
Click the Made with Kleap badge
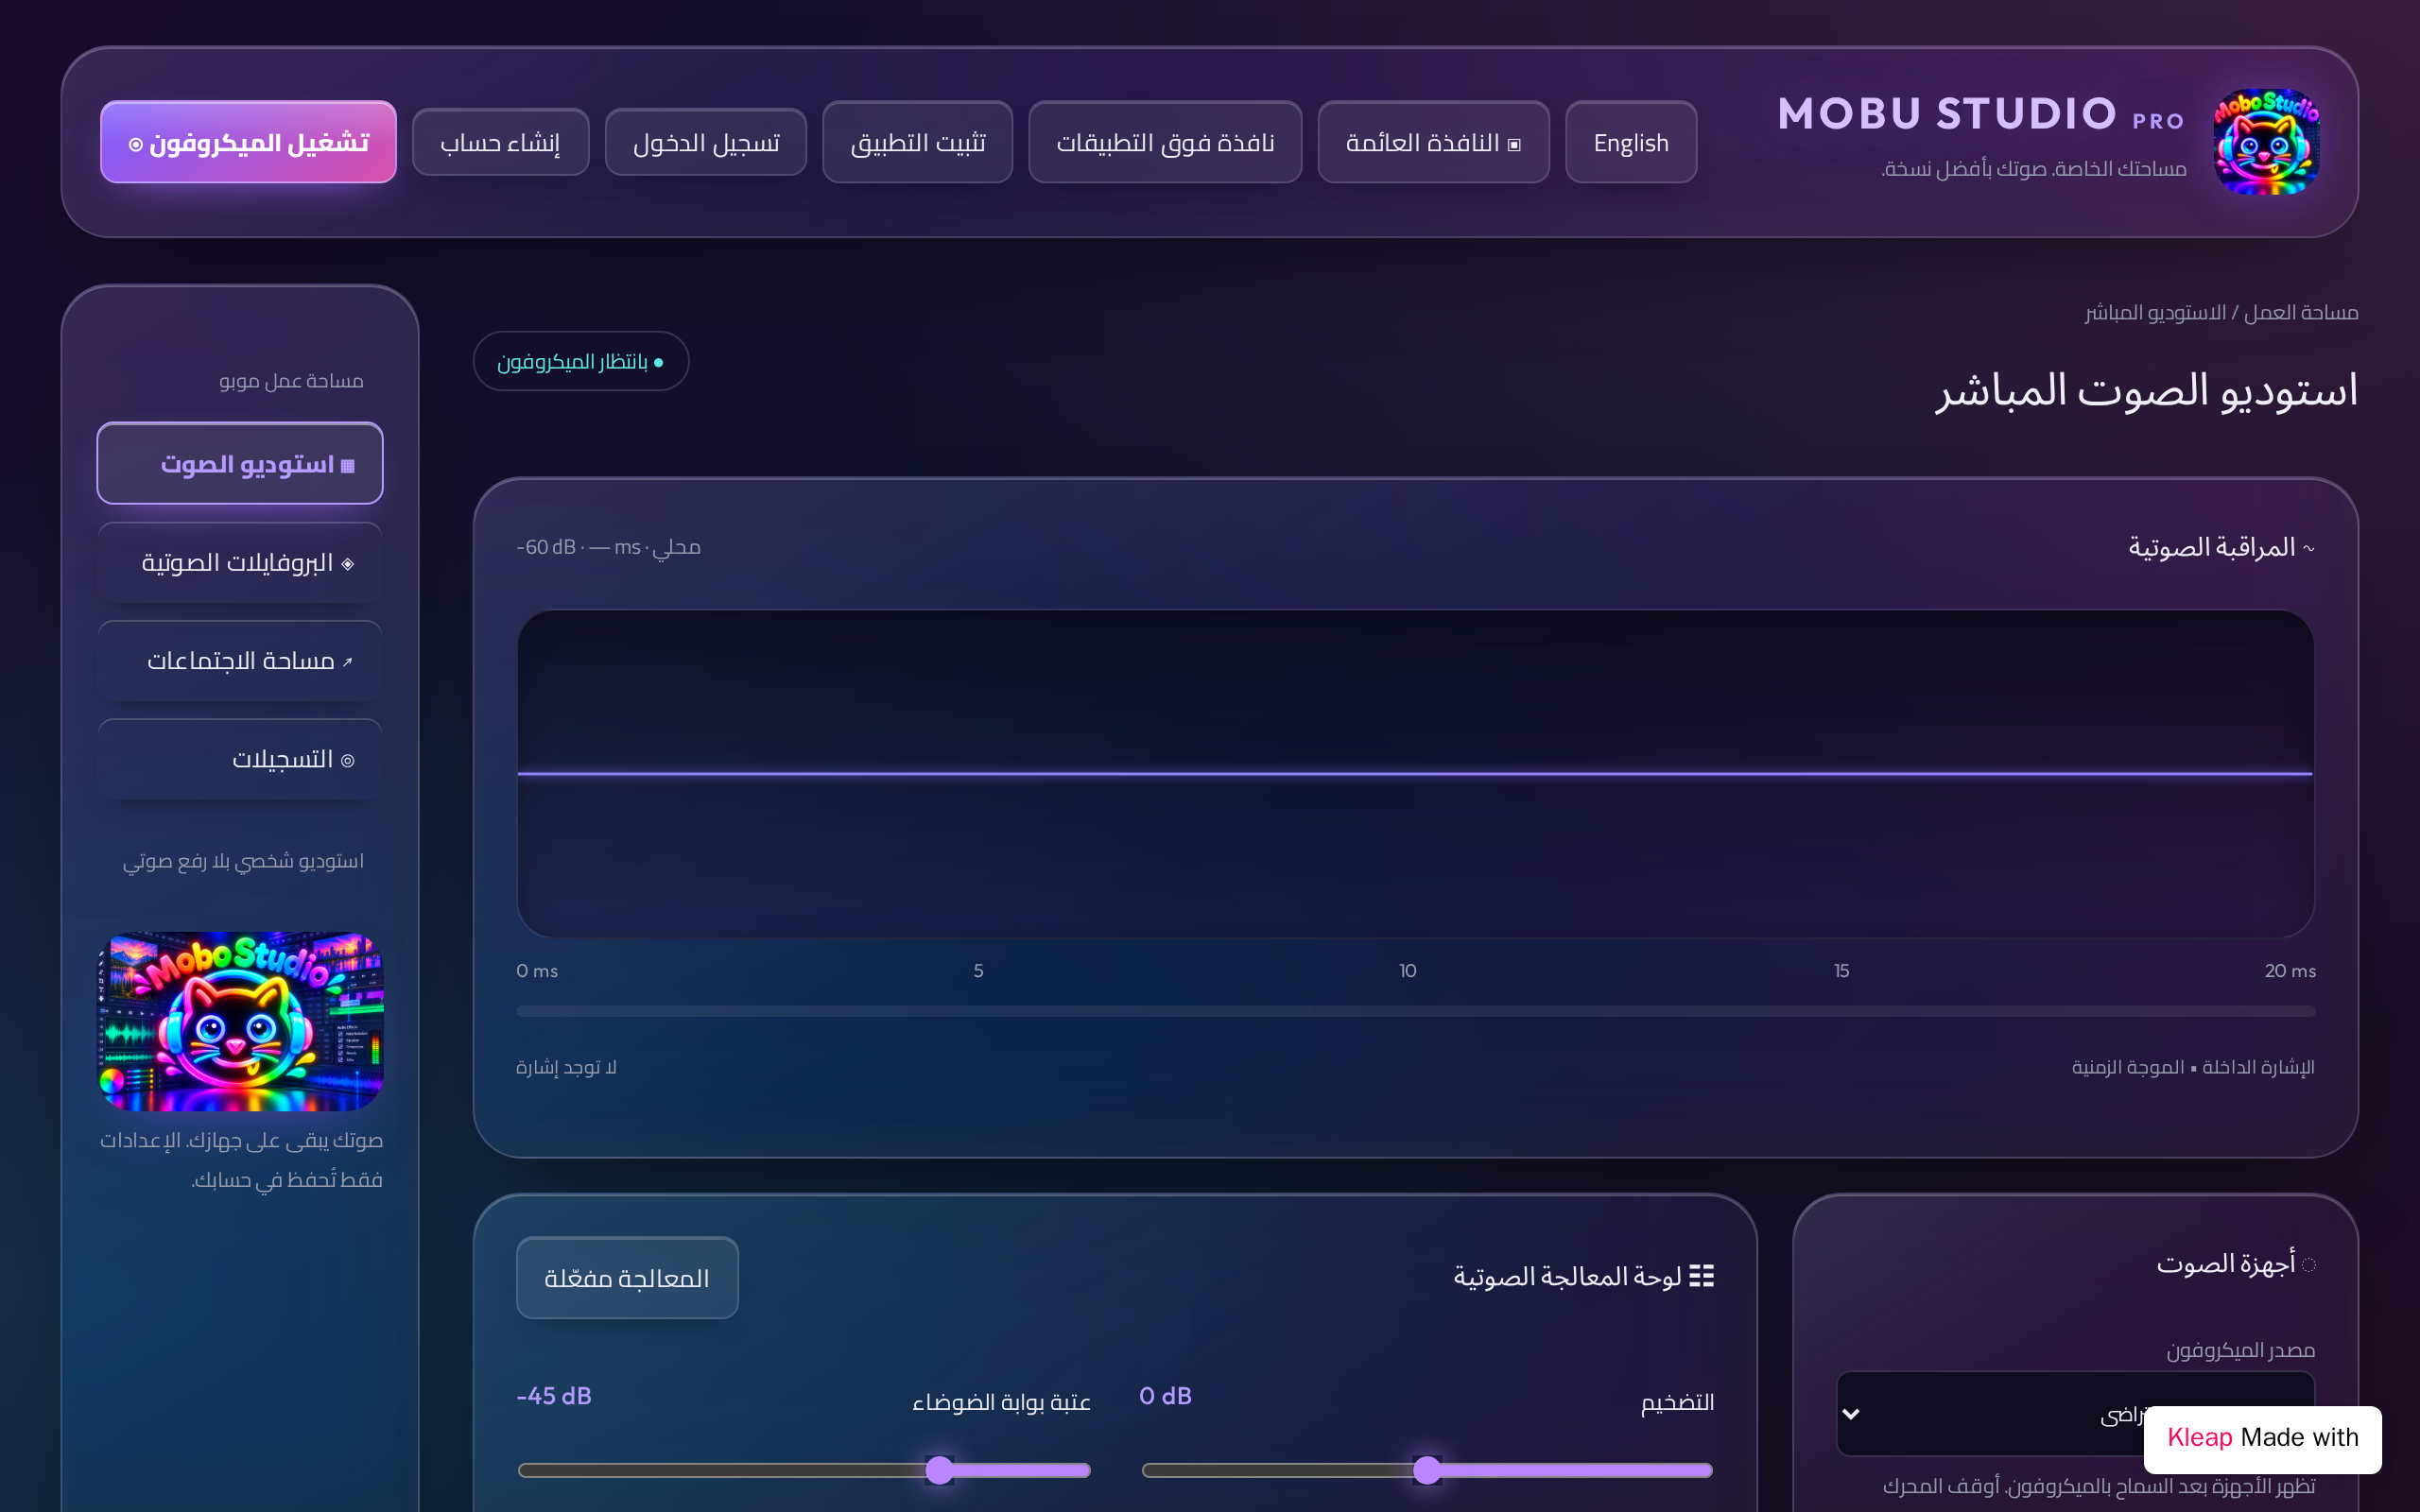click(x=2262, y=1438)
